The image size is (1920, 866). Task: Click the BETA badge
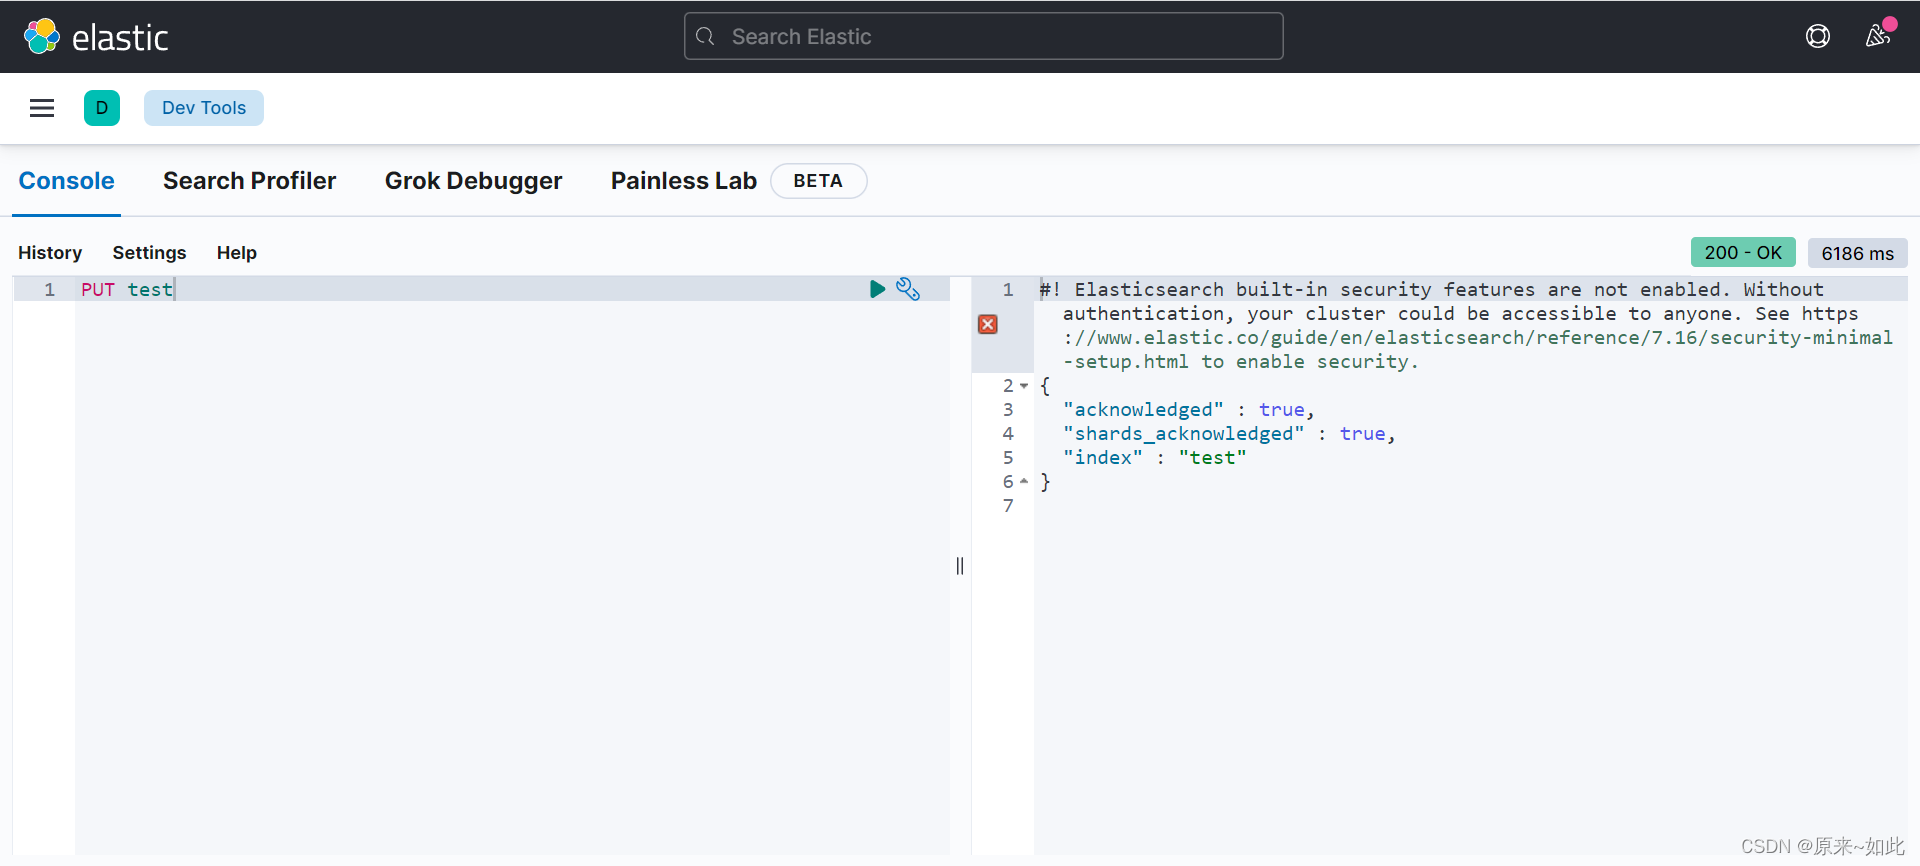click(818, 181)
